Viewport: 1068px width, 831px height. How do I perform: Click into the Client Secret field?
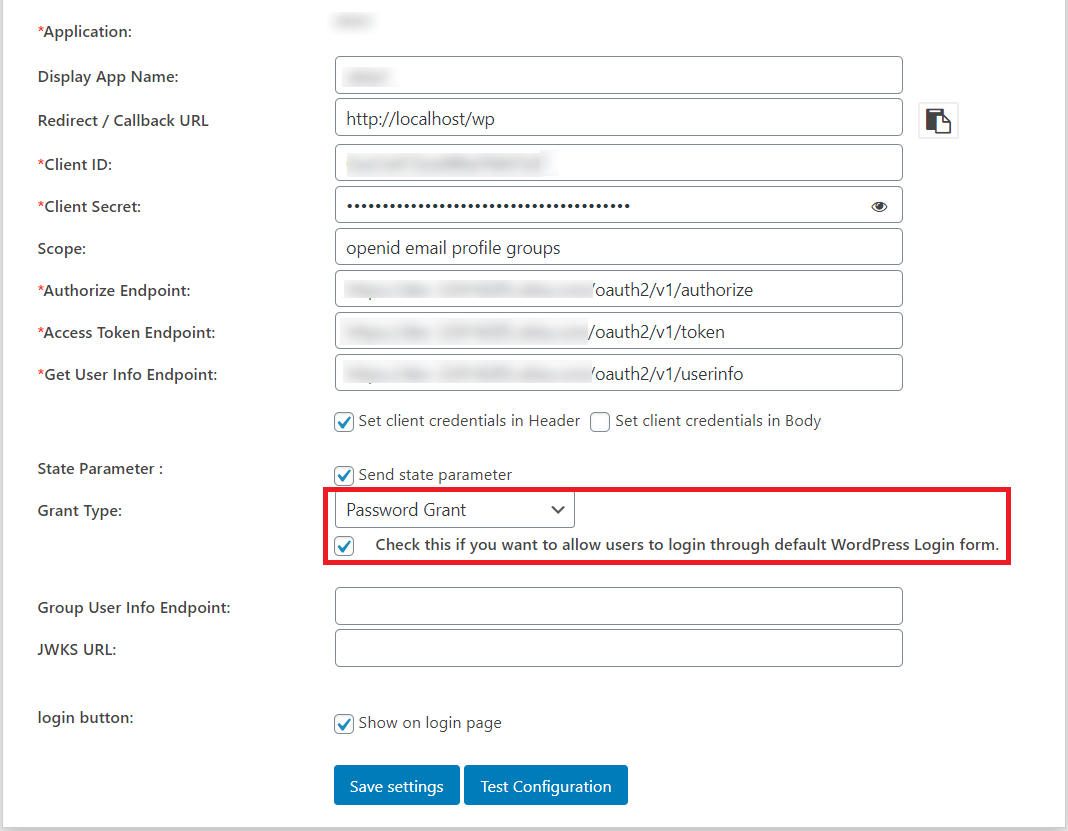(618, 205)
